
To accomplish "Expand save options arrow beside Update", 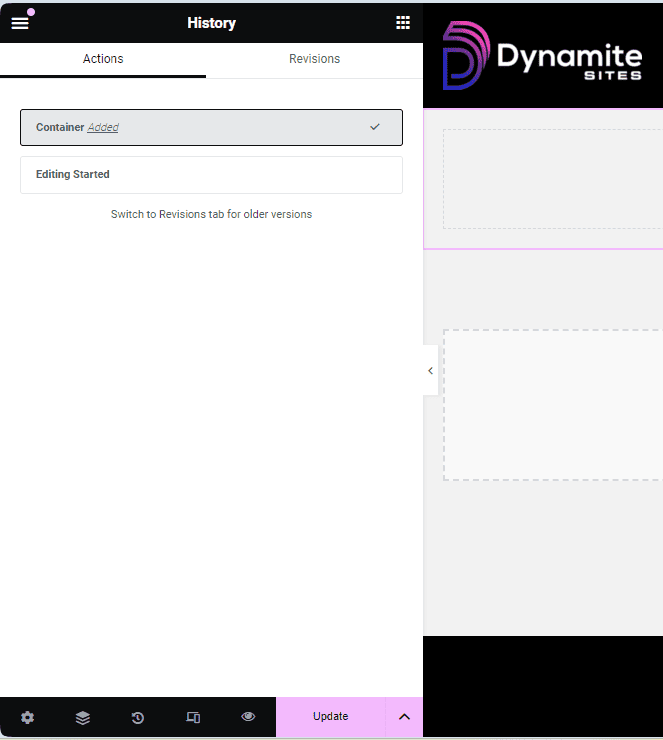I will [x=404, y=717].
